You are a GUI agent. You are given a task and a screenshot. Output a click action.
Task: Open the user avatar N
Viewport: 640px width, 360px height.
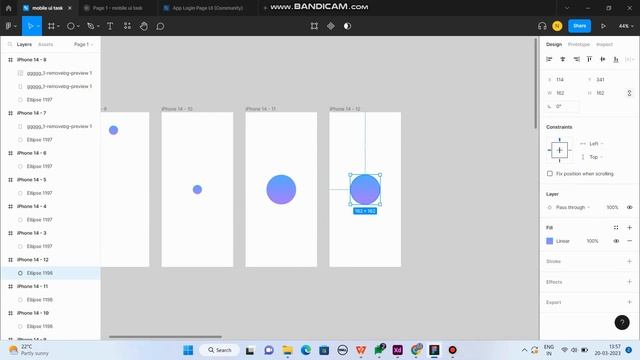point(557,26)
